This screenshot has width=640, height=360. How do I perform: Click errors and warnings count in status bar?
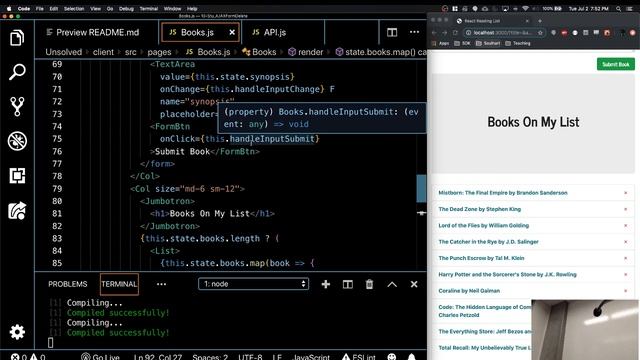28,356
